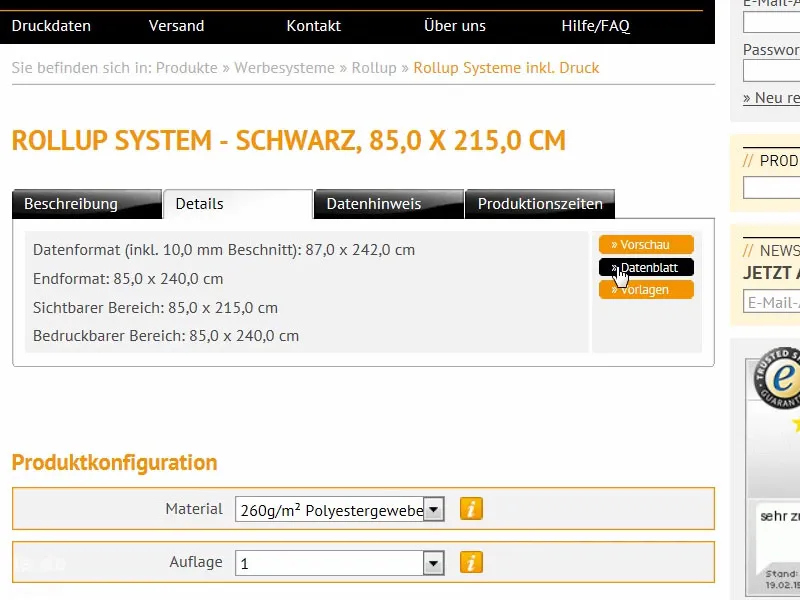Focus the newsletter E-Mail input field
The width and height of the screenshot is (800, 600).
point(771,302)
